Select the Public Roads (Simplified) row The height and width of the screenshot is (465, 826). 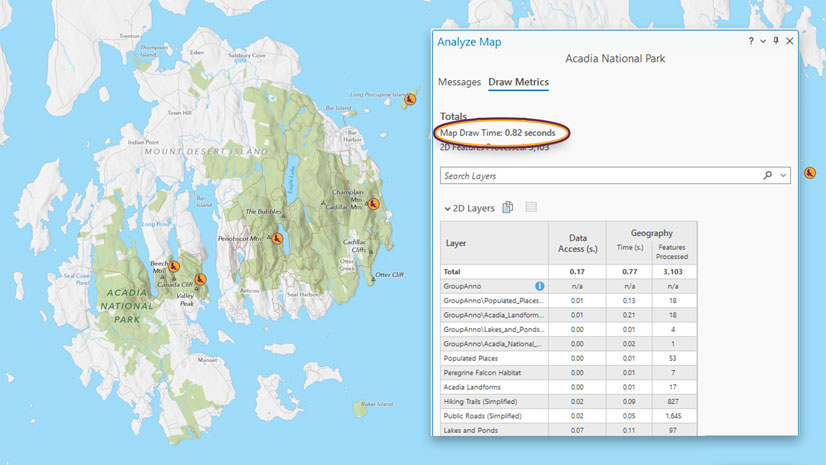[x=568, y=415]
